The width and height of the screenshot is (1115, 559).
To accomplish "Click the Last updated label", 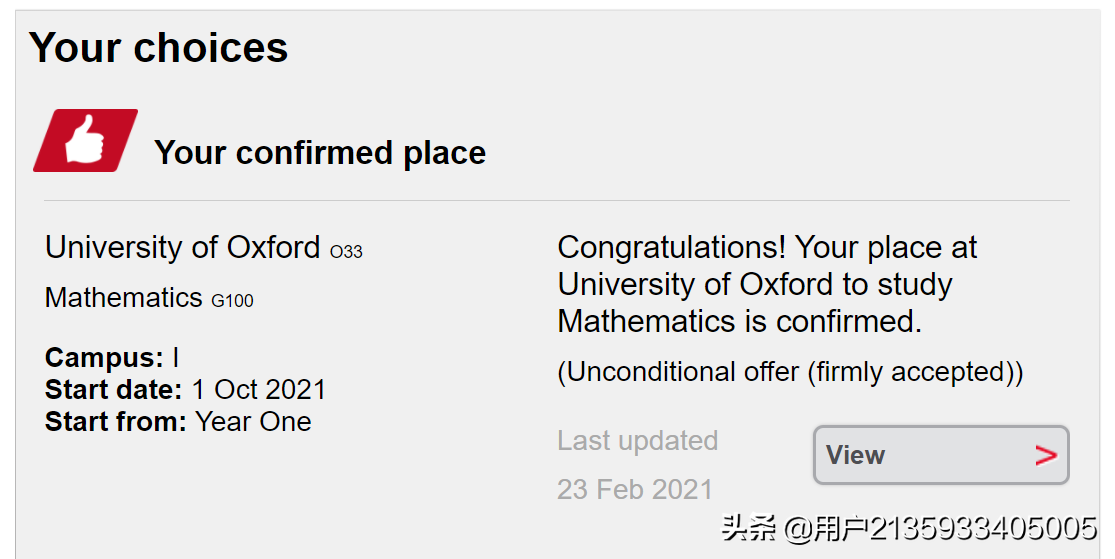I will (x=638, y=440).
